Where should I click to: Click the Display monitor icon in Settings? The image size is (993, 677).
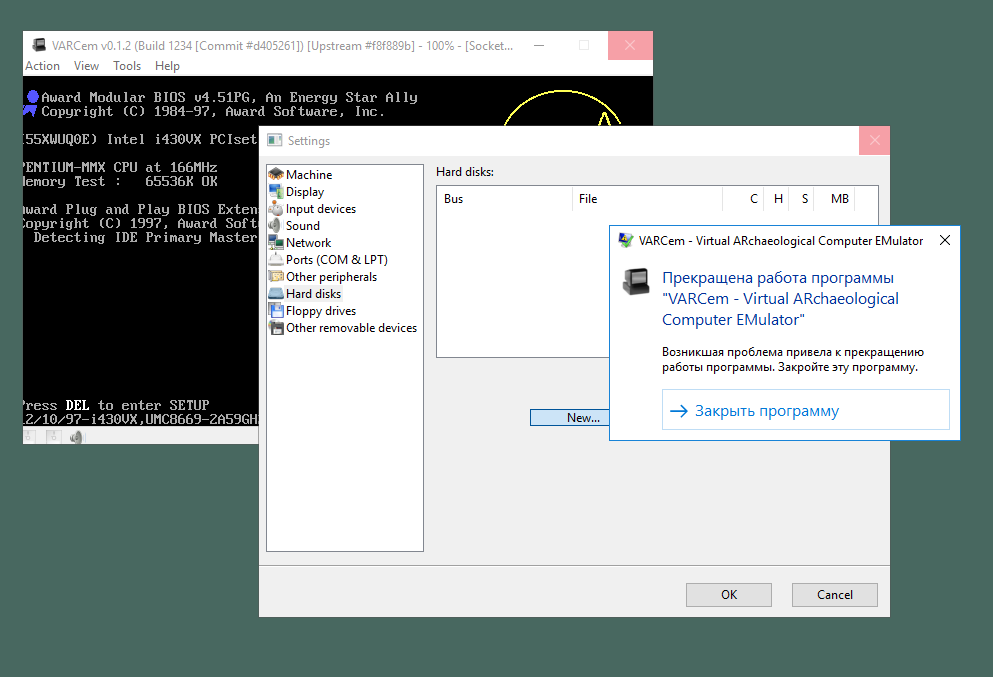coord(276,191)
